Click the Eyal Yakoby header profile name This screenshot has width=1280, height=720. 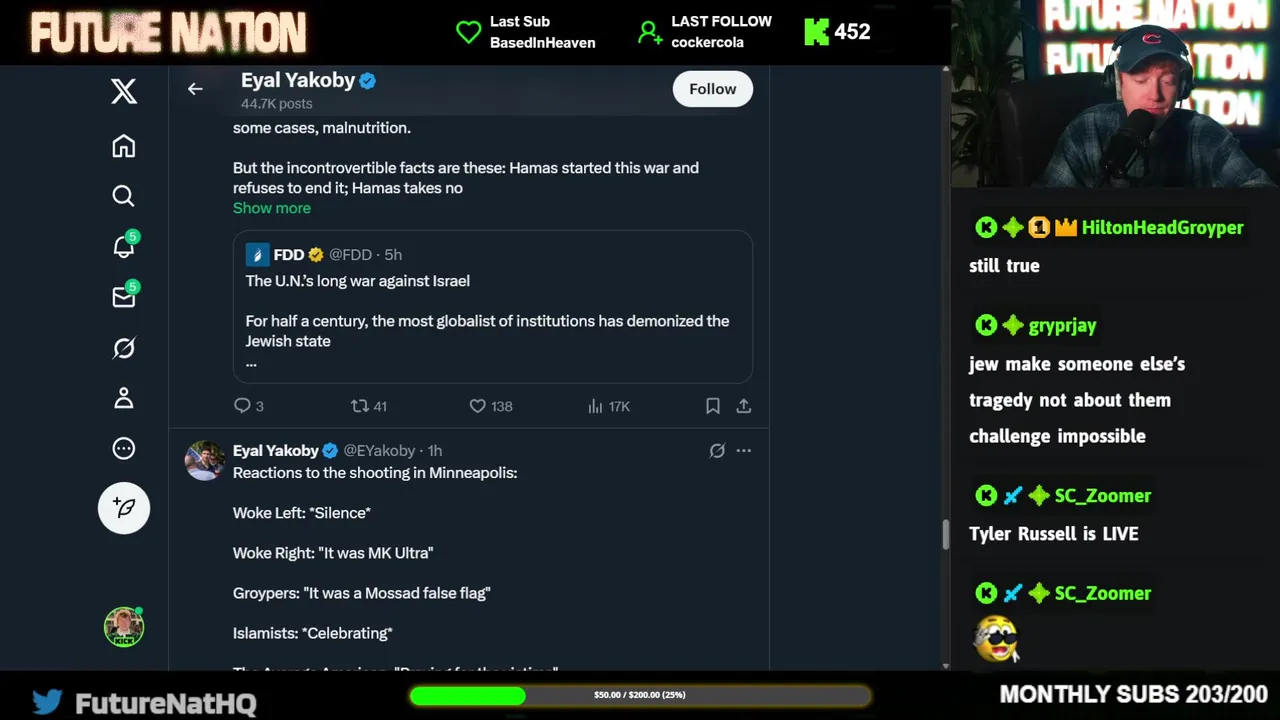(298, 80)
